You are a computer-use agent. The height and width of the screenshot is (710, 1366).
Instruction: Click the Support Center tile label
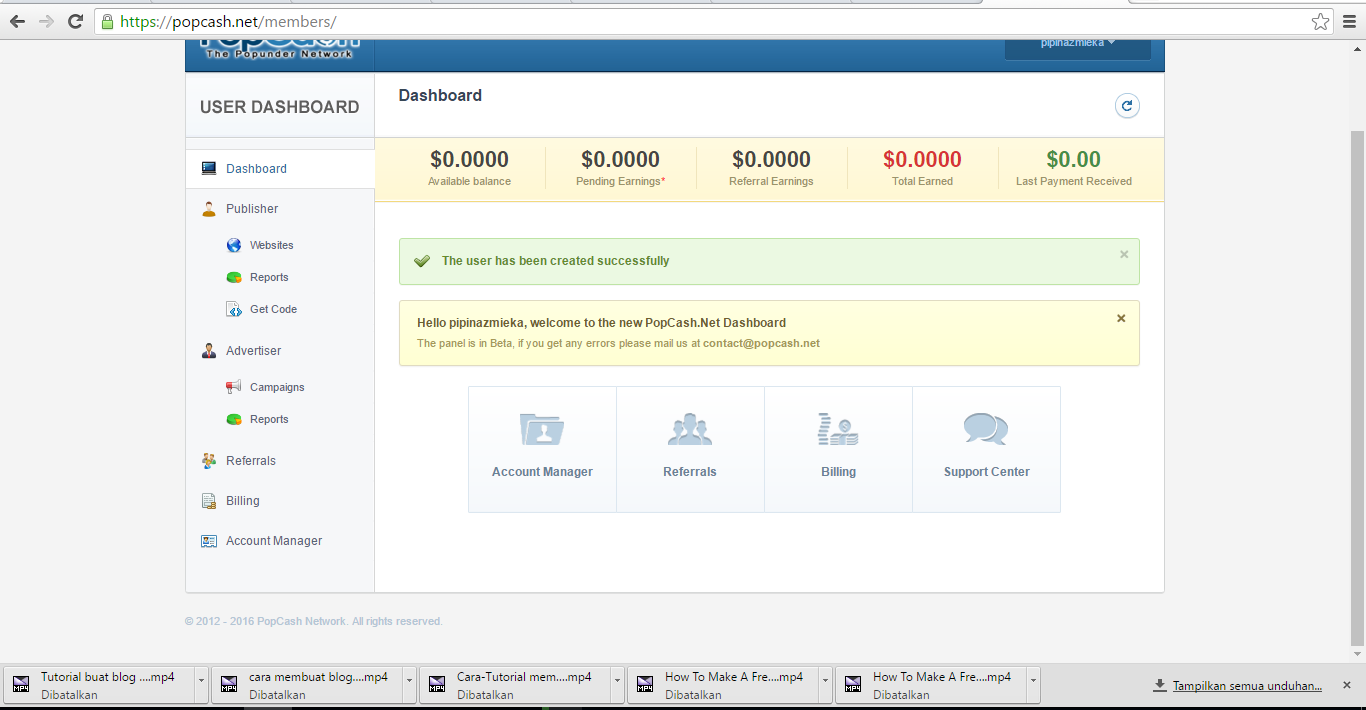986,472
